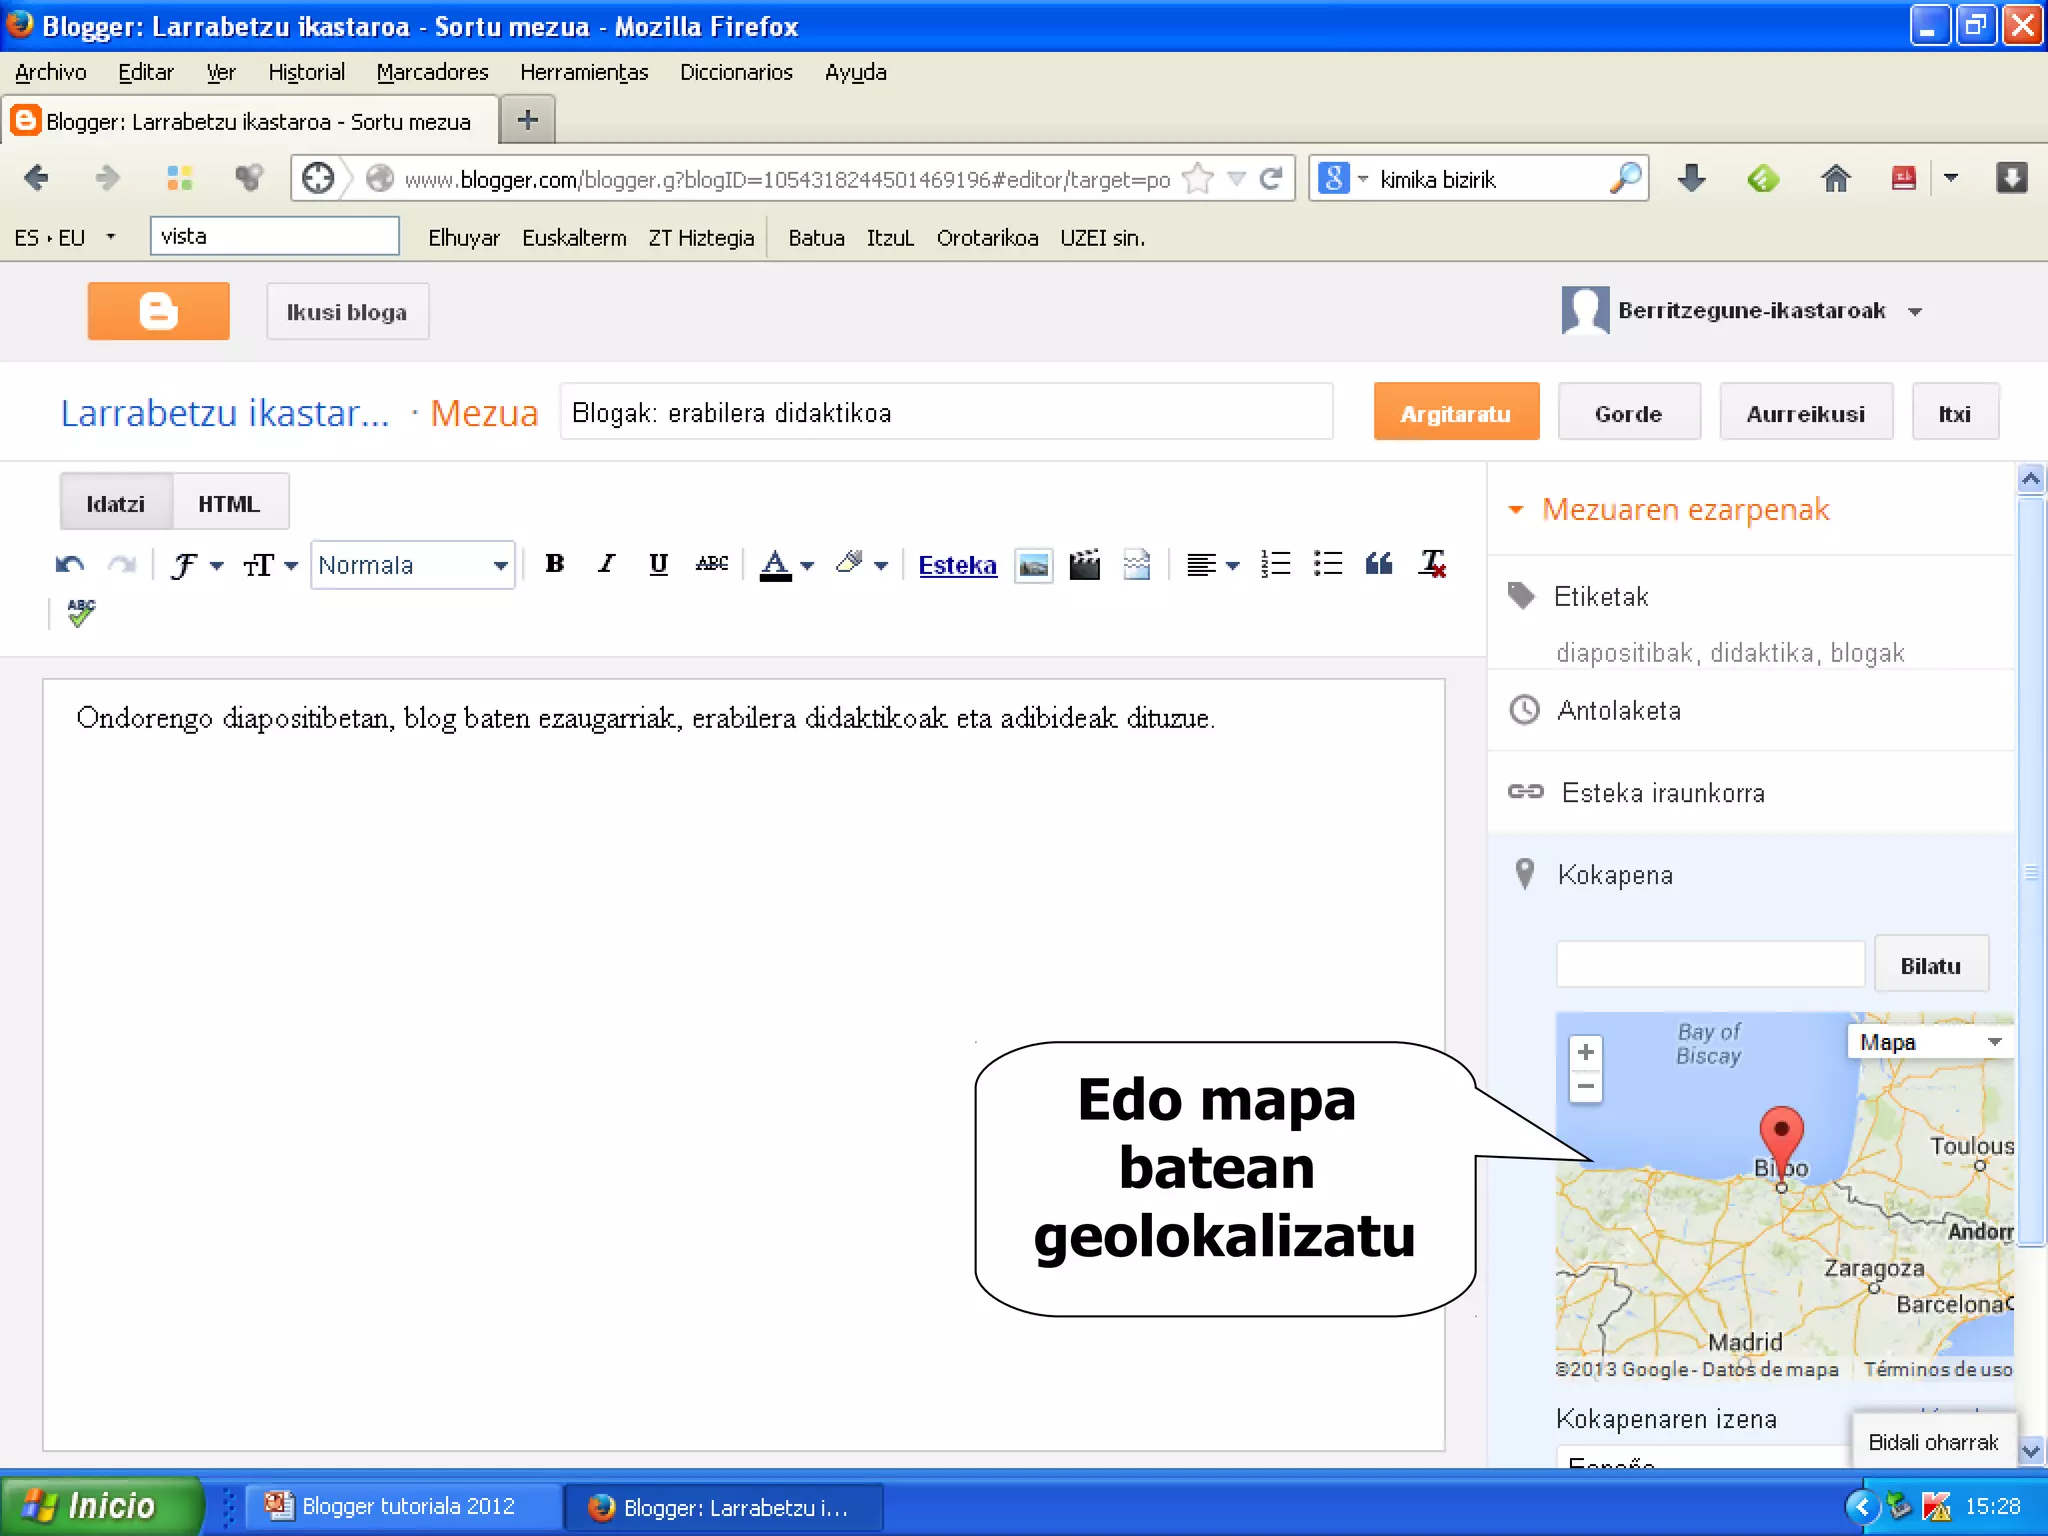The width and height of the screenshot is (2048, 1536).
Task: Publish the post with Argitaratu
Action: coord(1456,413)
